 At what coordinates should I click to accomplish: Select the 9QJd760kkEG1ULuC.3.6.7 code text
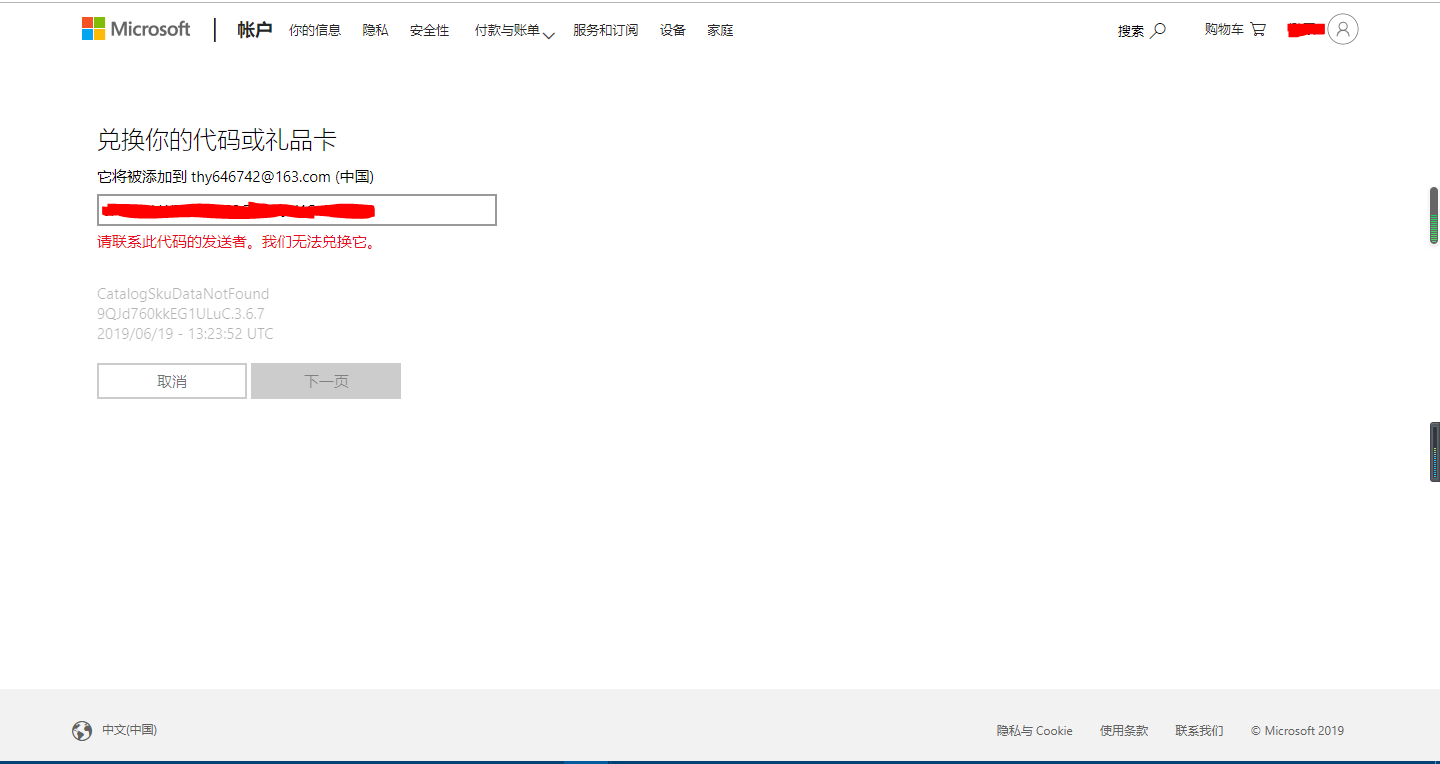(x=181, y=314)
